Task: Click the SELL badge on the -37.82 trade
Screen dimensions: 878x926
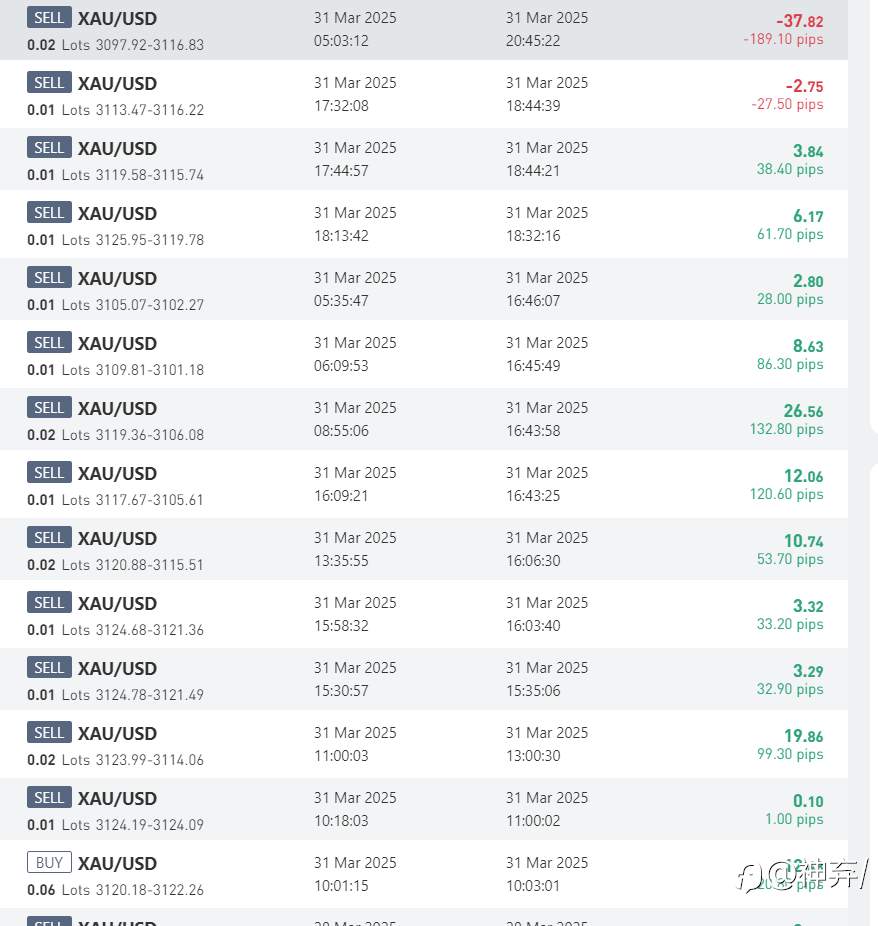Action: tap(49, 18)
